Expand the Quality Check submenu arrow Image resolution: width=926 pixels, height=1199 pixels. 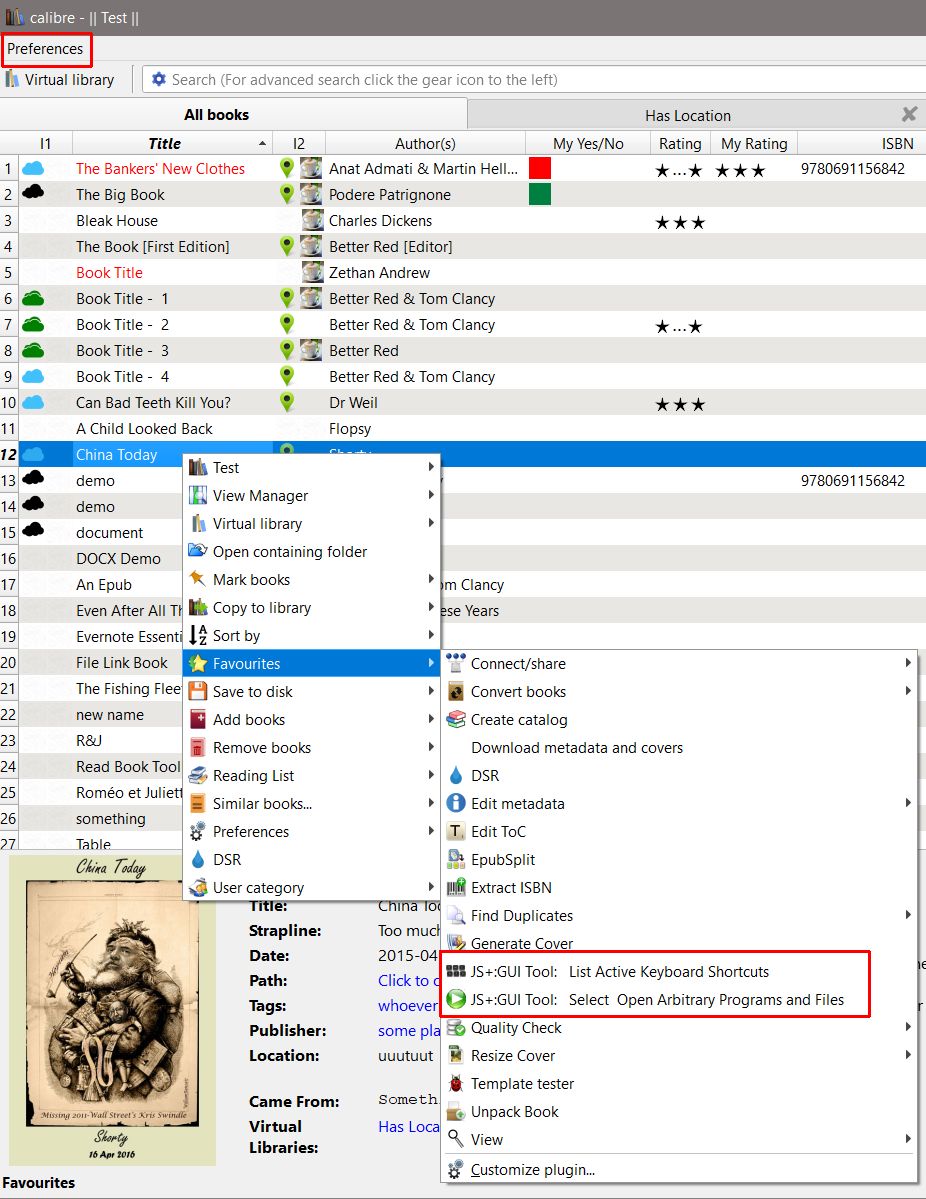click(908, 1028)
